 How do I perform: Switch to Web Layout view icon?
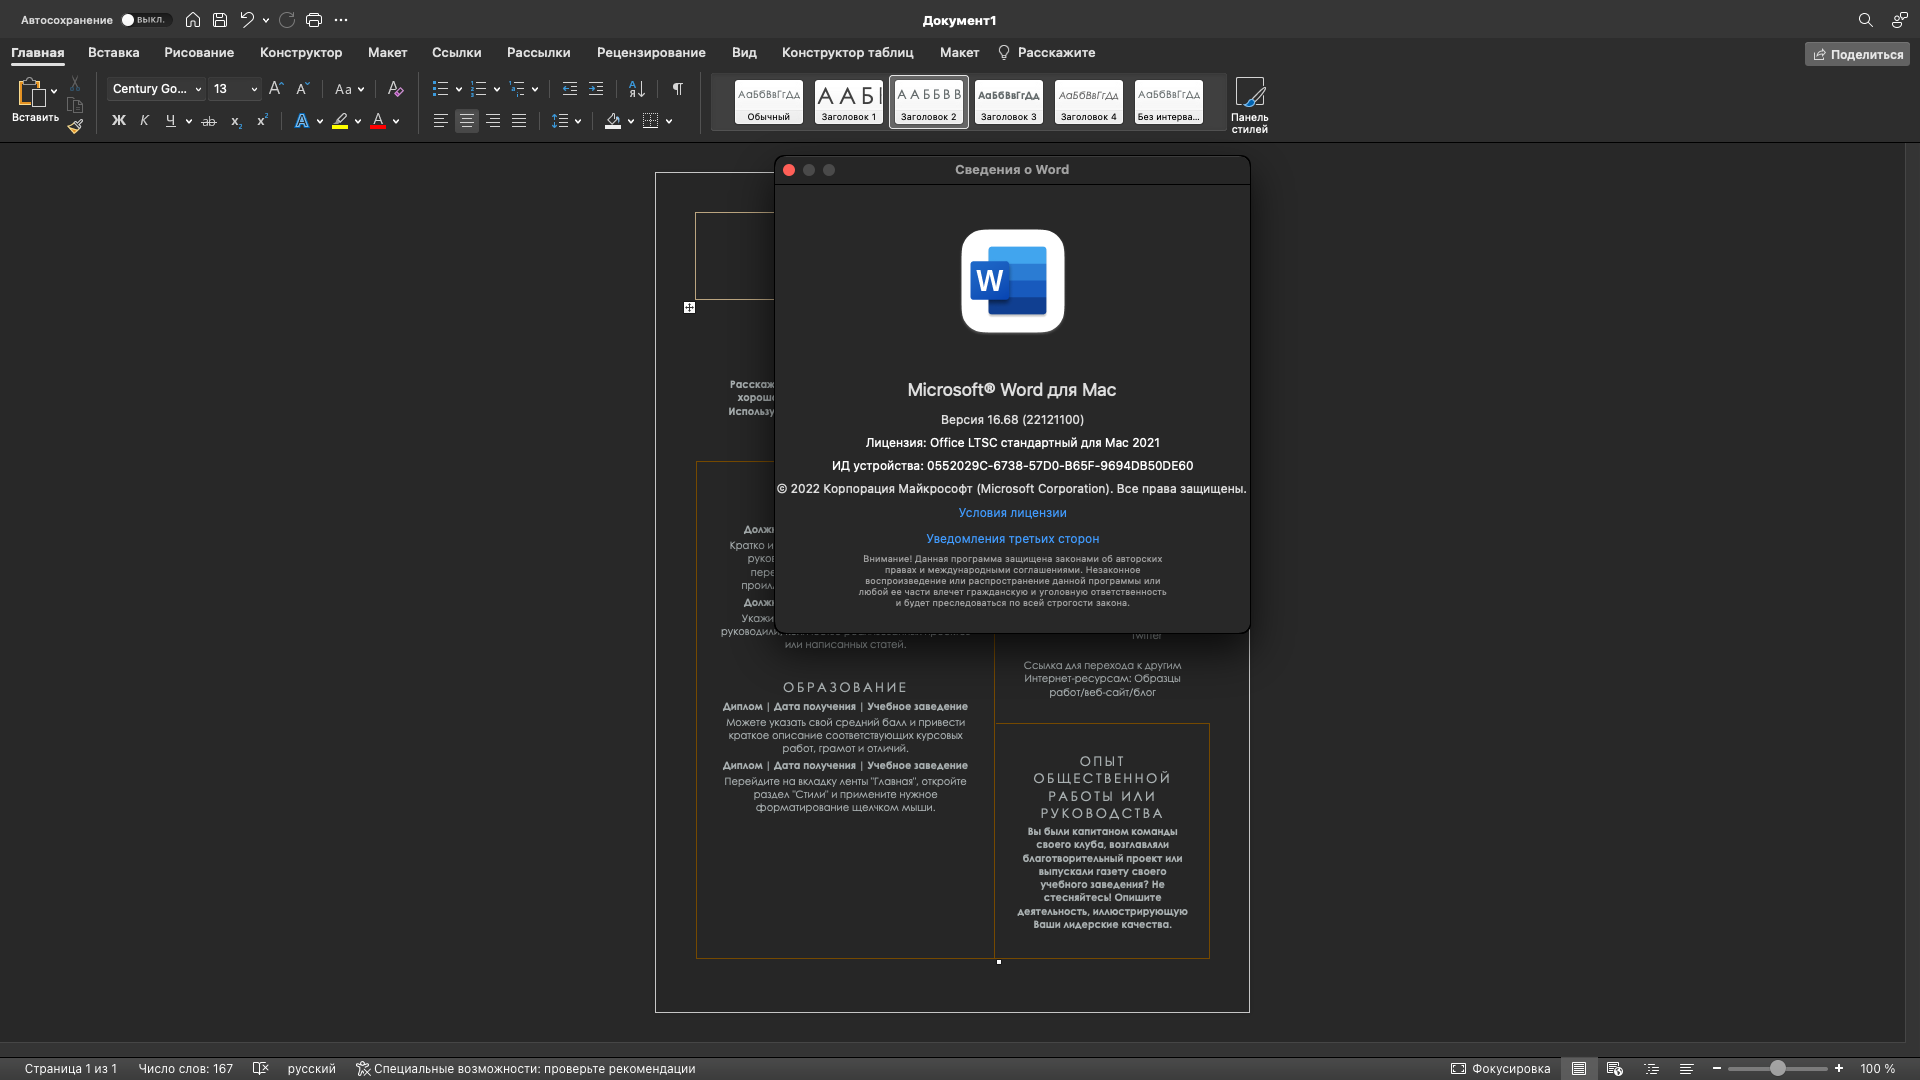pos(1614,1068)
